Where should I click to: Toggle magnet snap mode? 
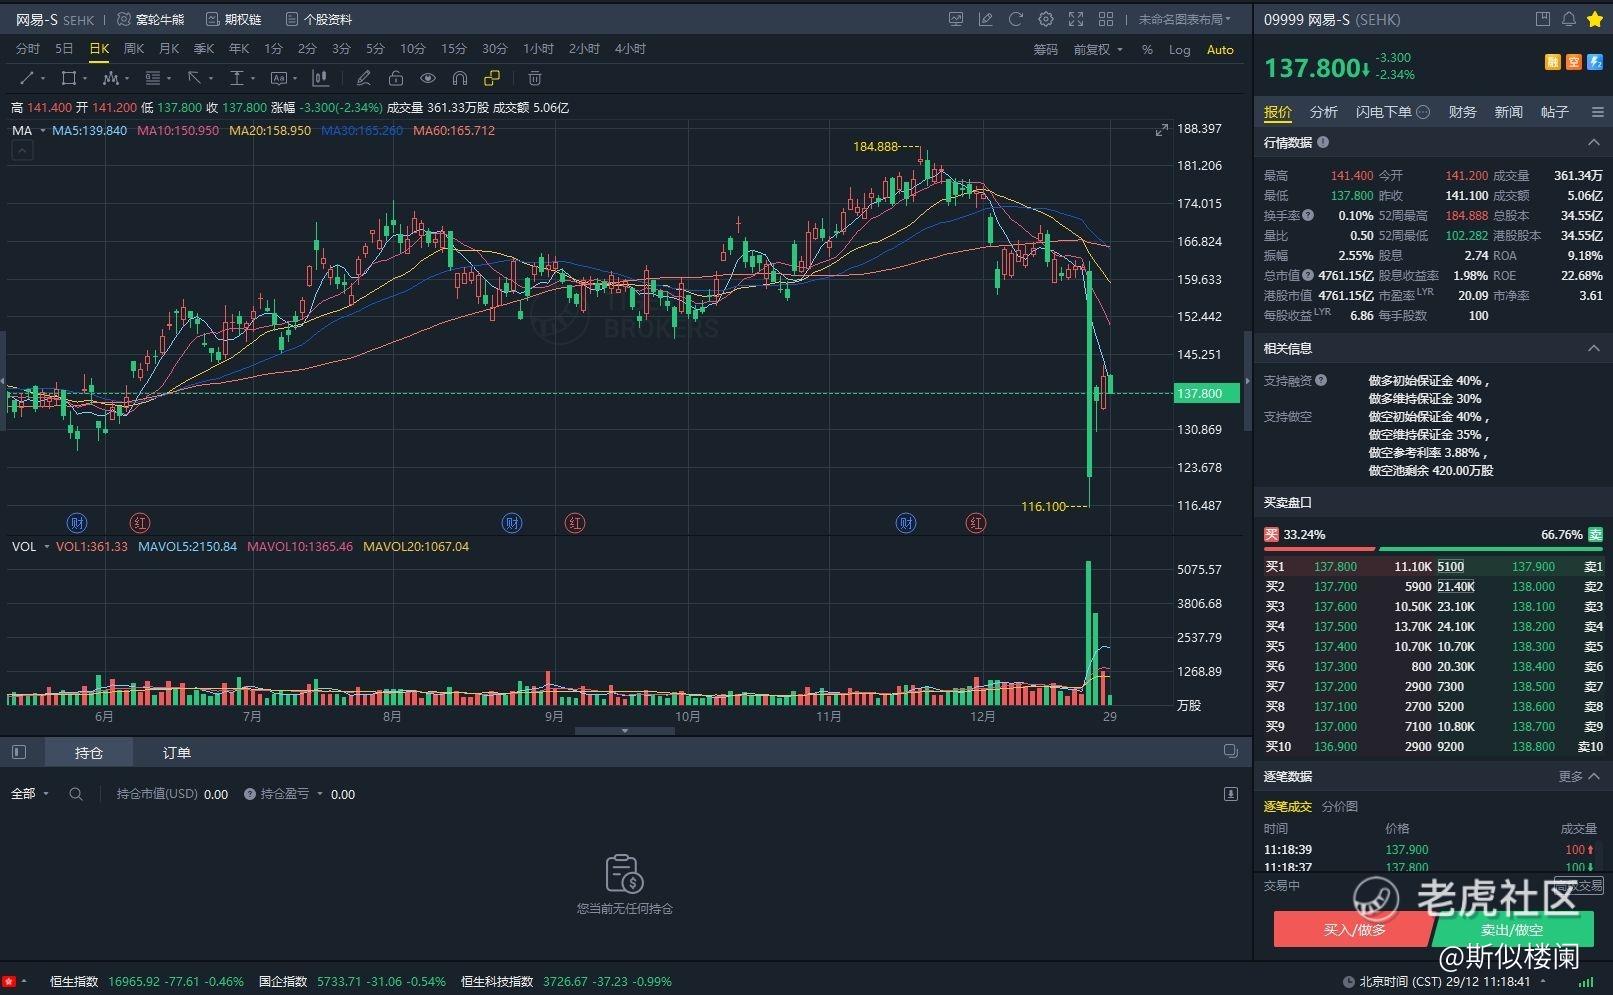[459, 78]
